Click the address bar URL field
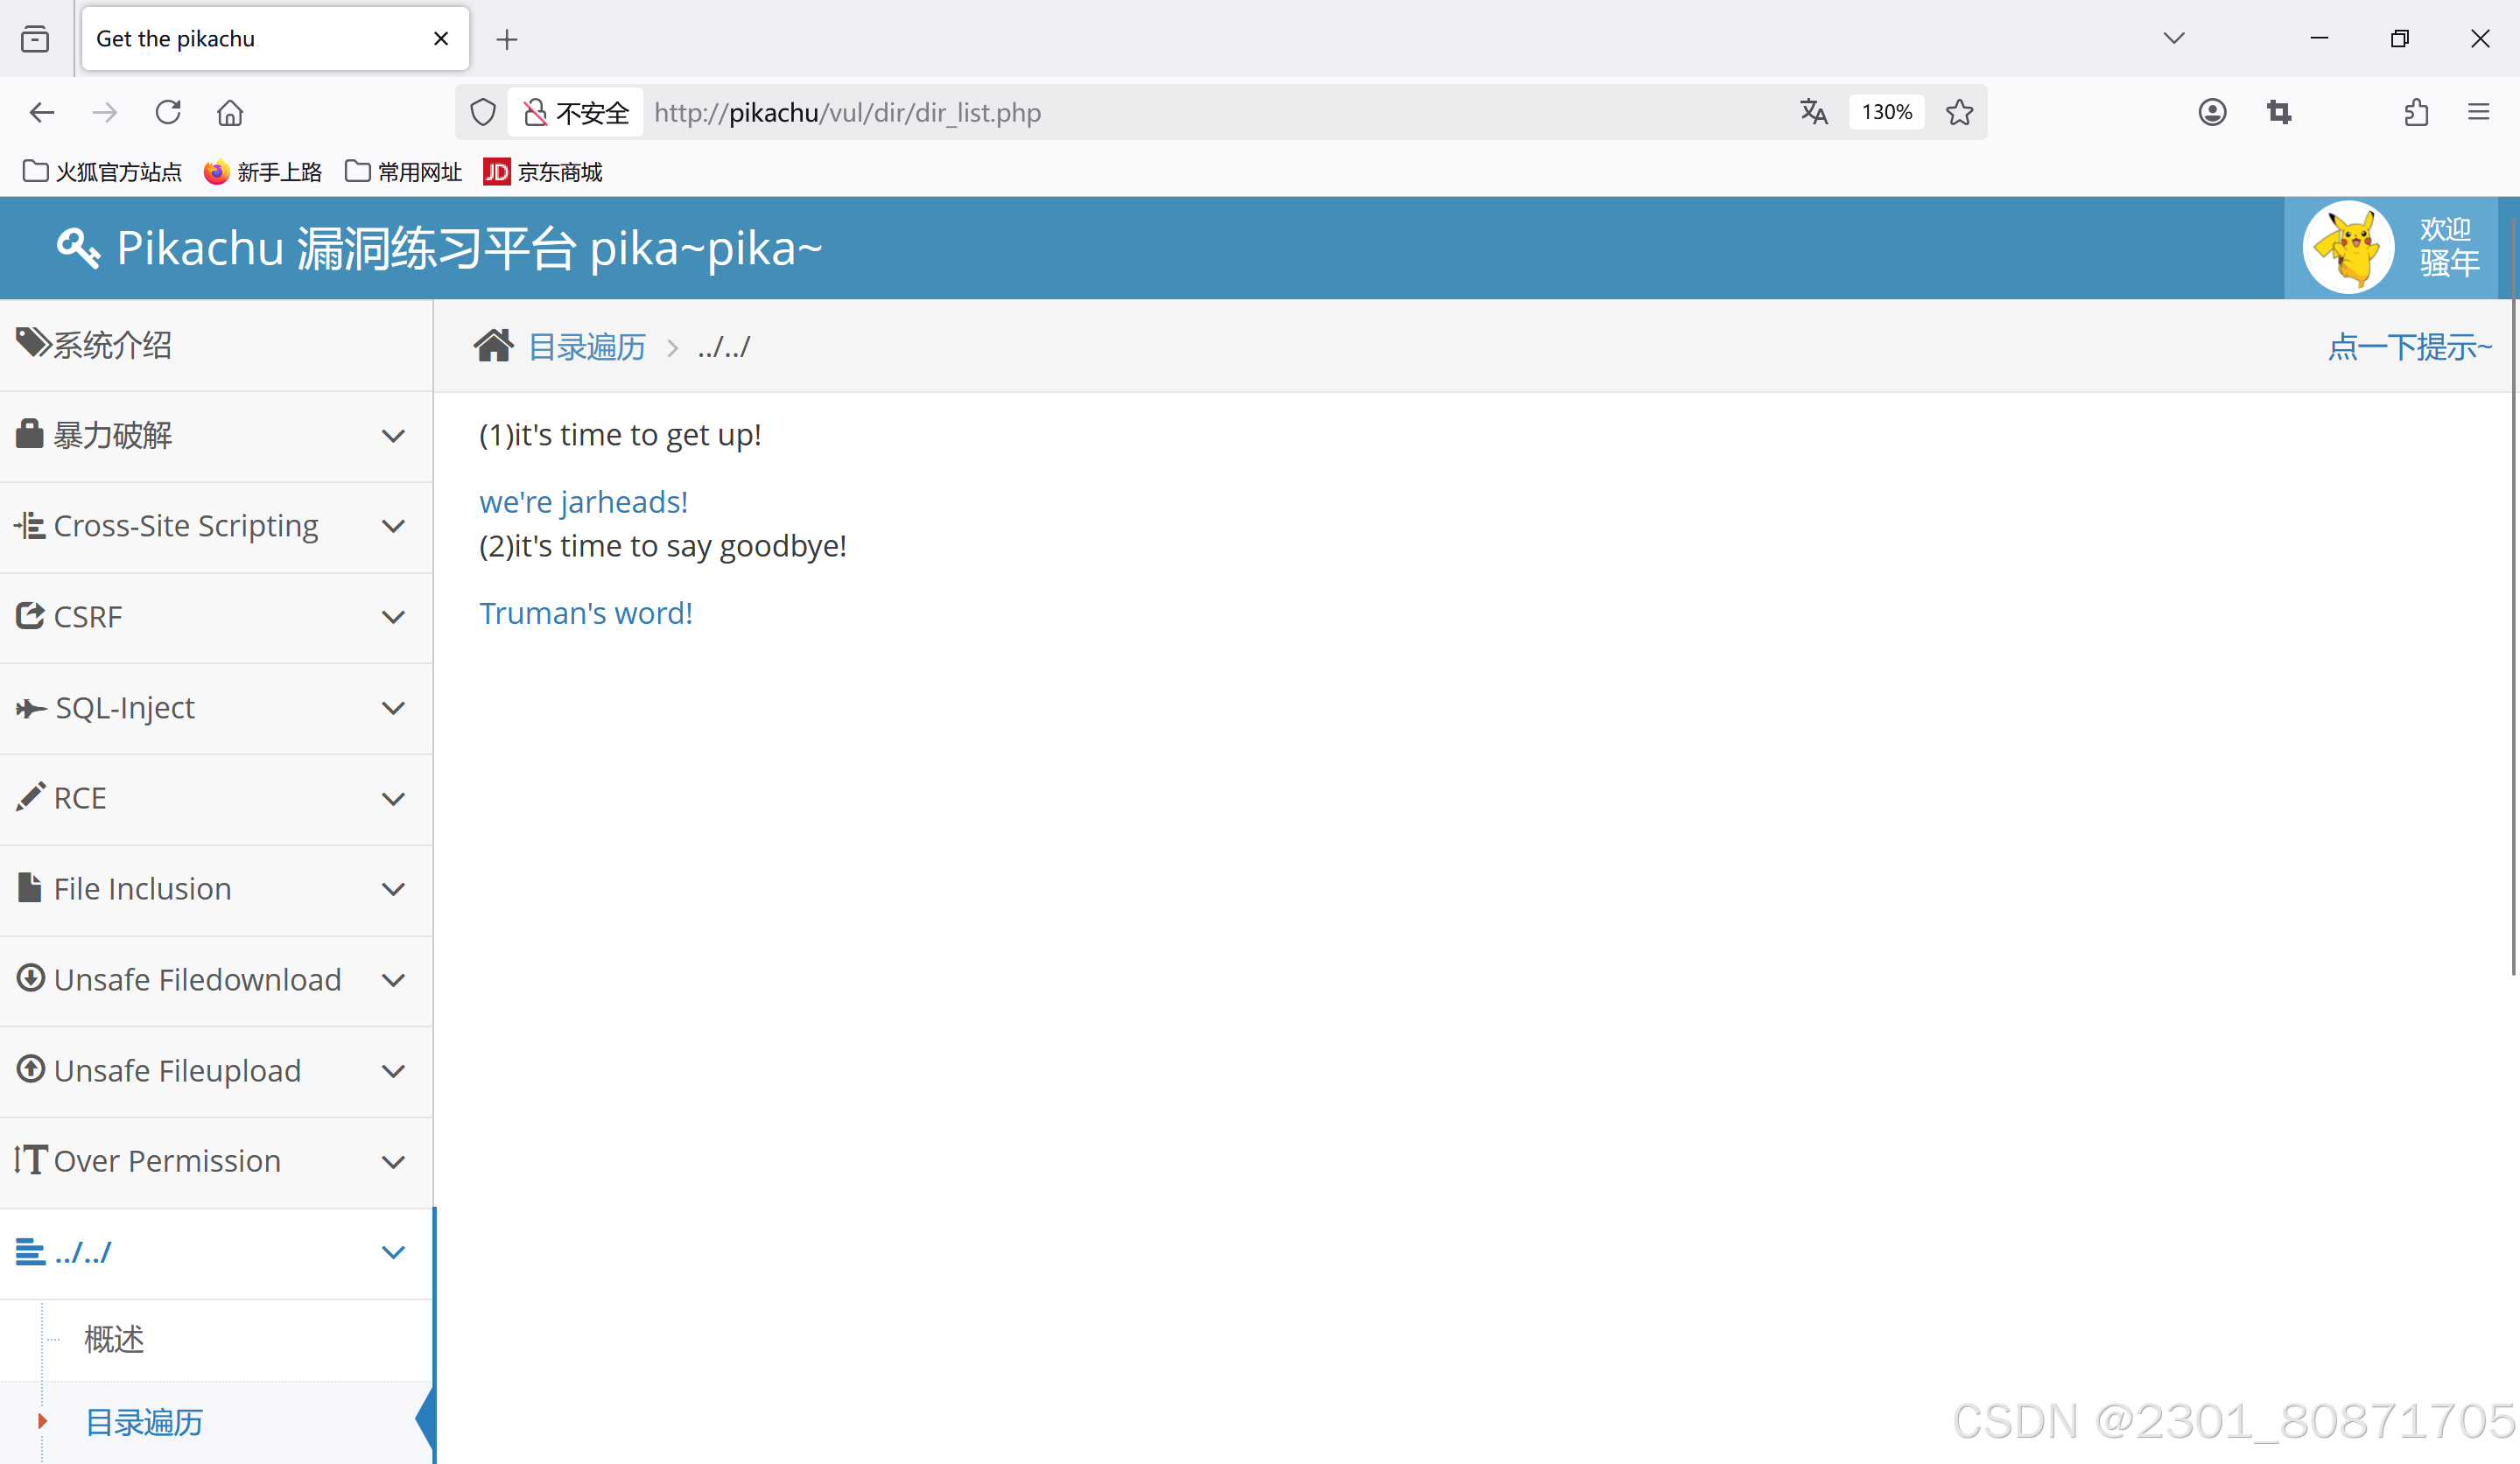 [x=1200, y=112]
